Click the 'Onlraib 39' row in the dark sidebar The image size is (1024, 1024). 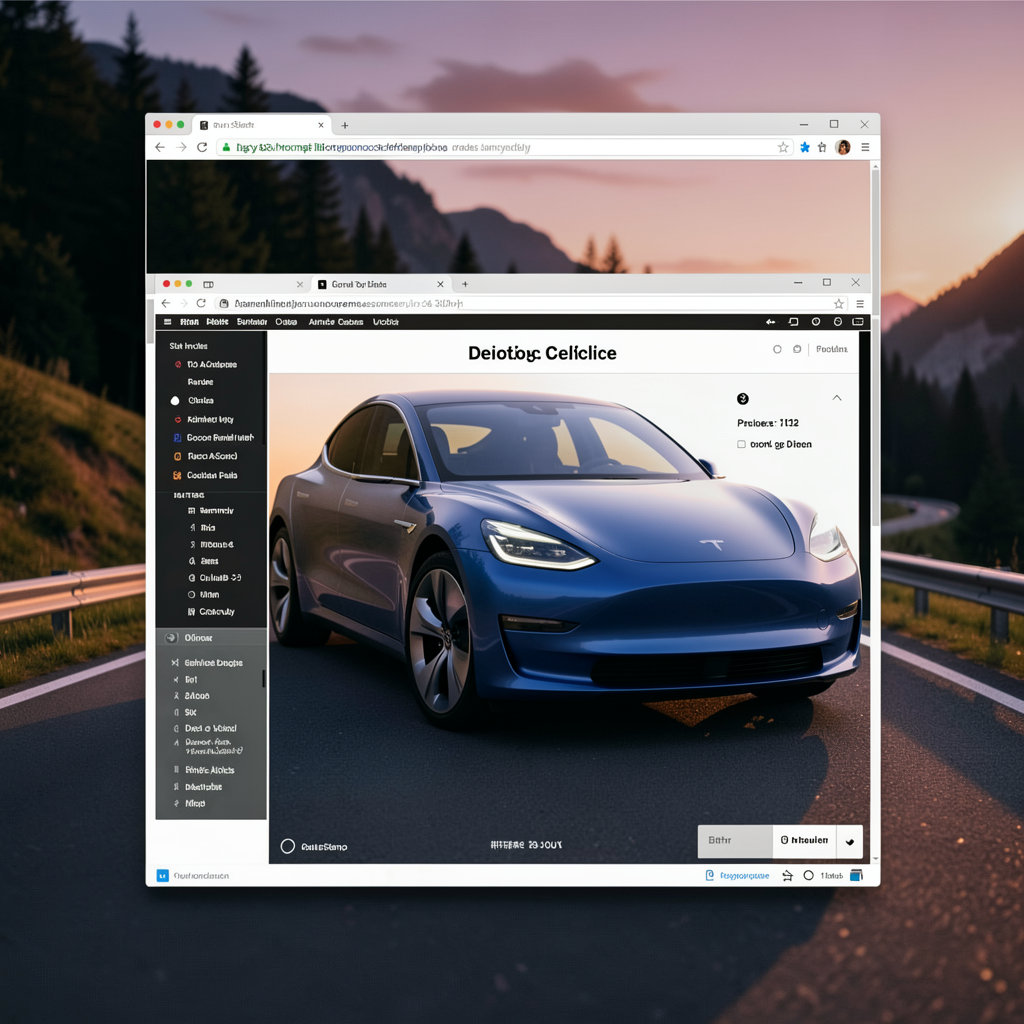pyautogui.click(x=215, y=578)
